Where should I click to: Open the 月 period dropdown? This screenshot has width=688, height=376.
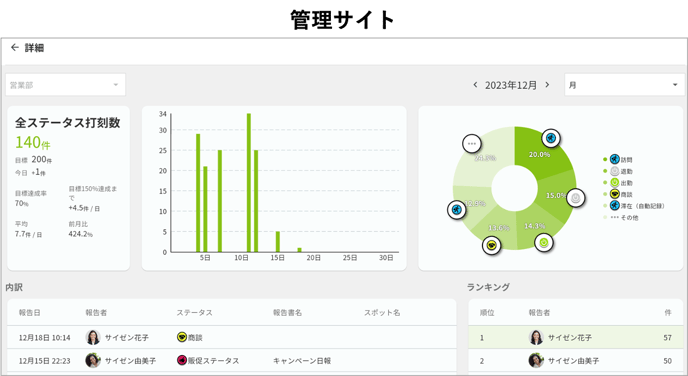coord(624,85)
